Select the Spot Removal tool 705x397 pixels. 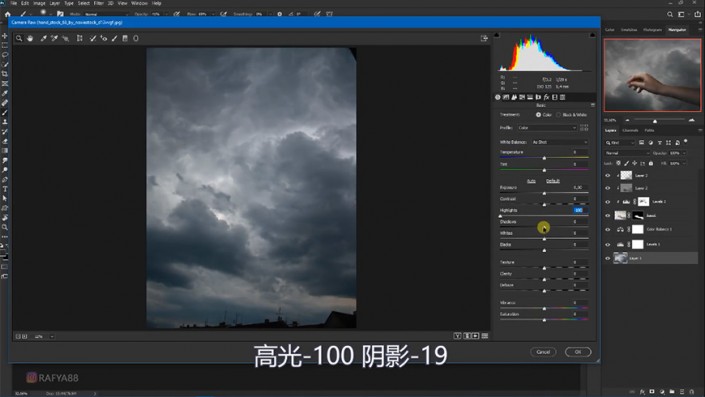click(93, 39)
